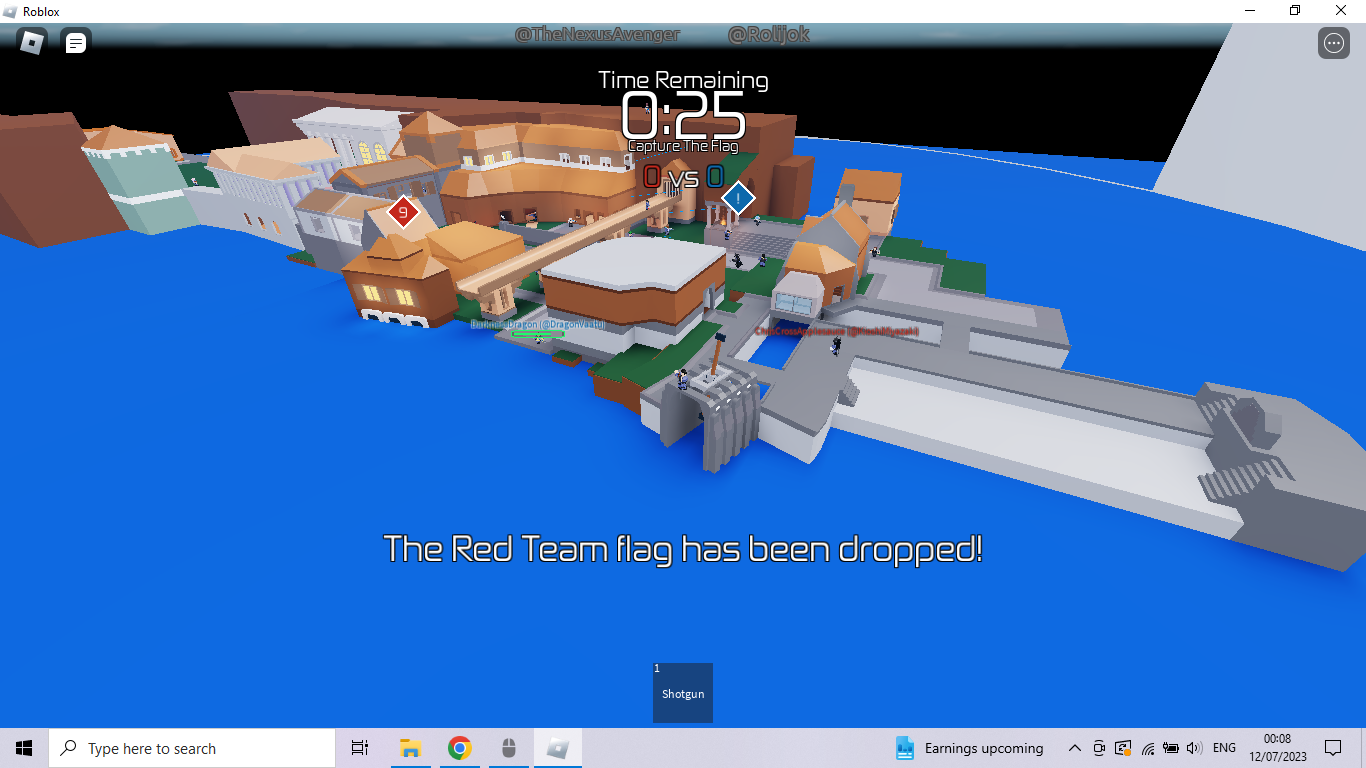Expand the hidden system tray icons
The height and width of the screenshot is (768, 1366).
[x=1074, y=748]
